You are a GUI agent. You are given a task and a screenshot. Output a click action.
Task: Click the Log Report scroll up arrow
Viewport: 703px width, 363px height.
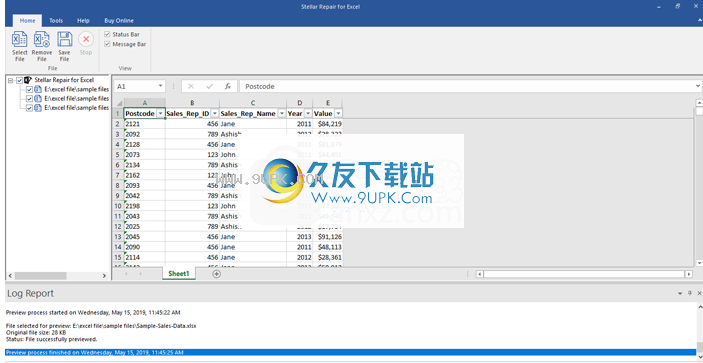point(699,307)
